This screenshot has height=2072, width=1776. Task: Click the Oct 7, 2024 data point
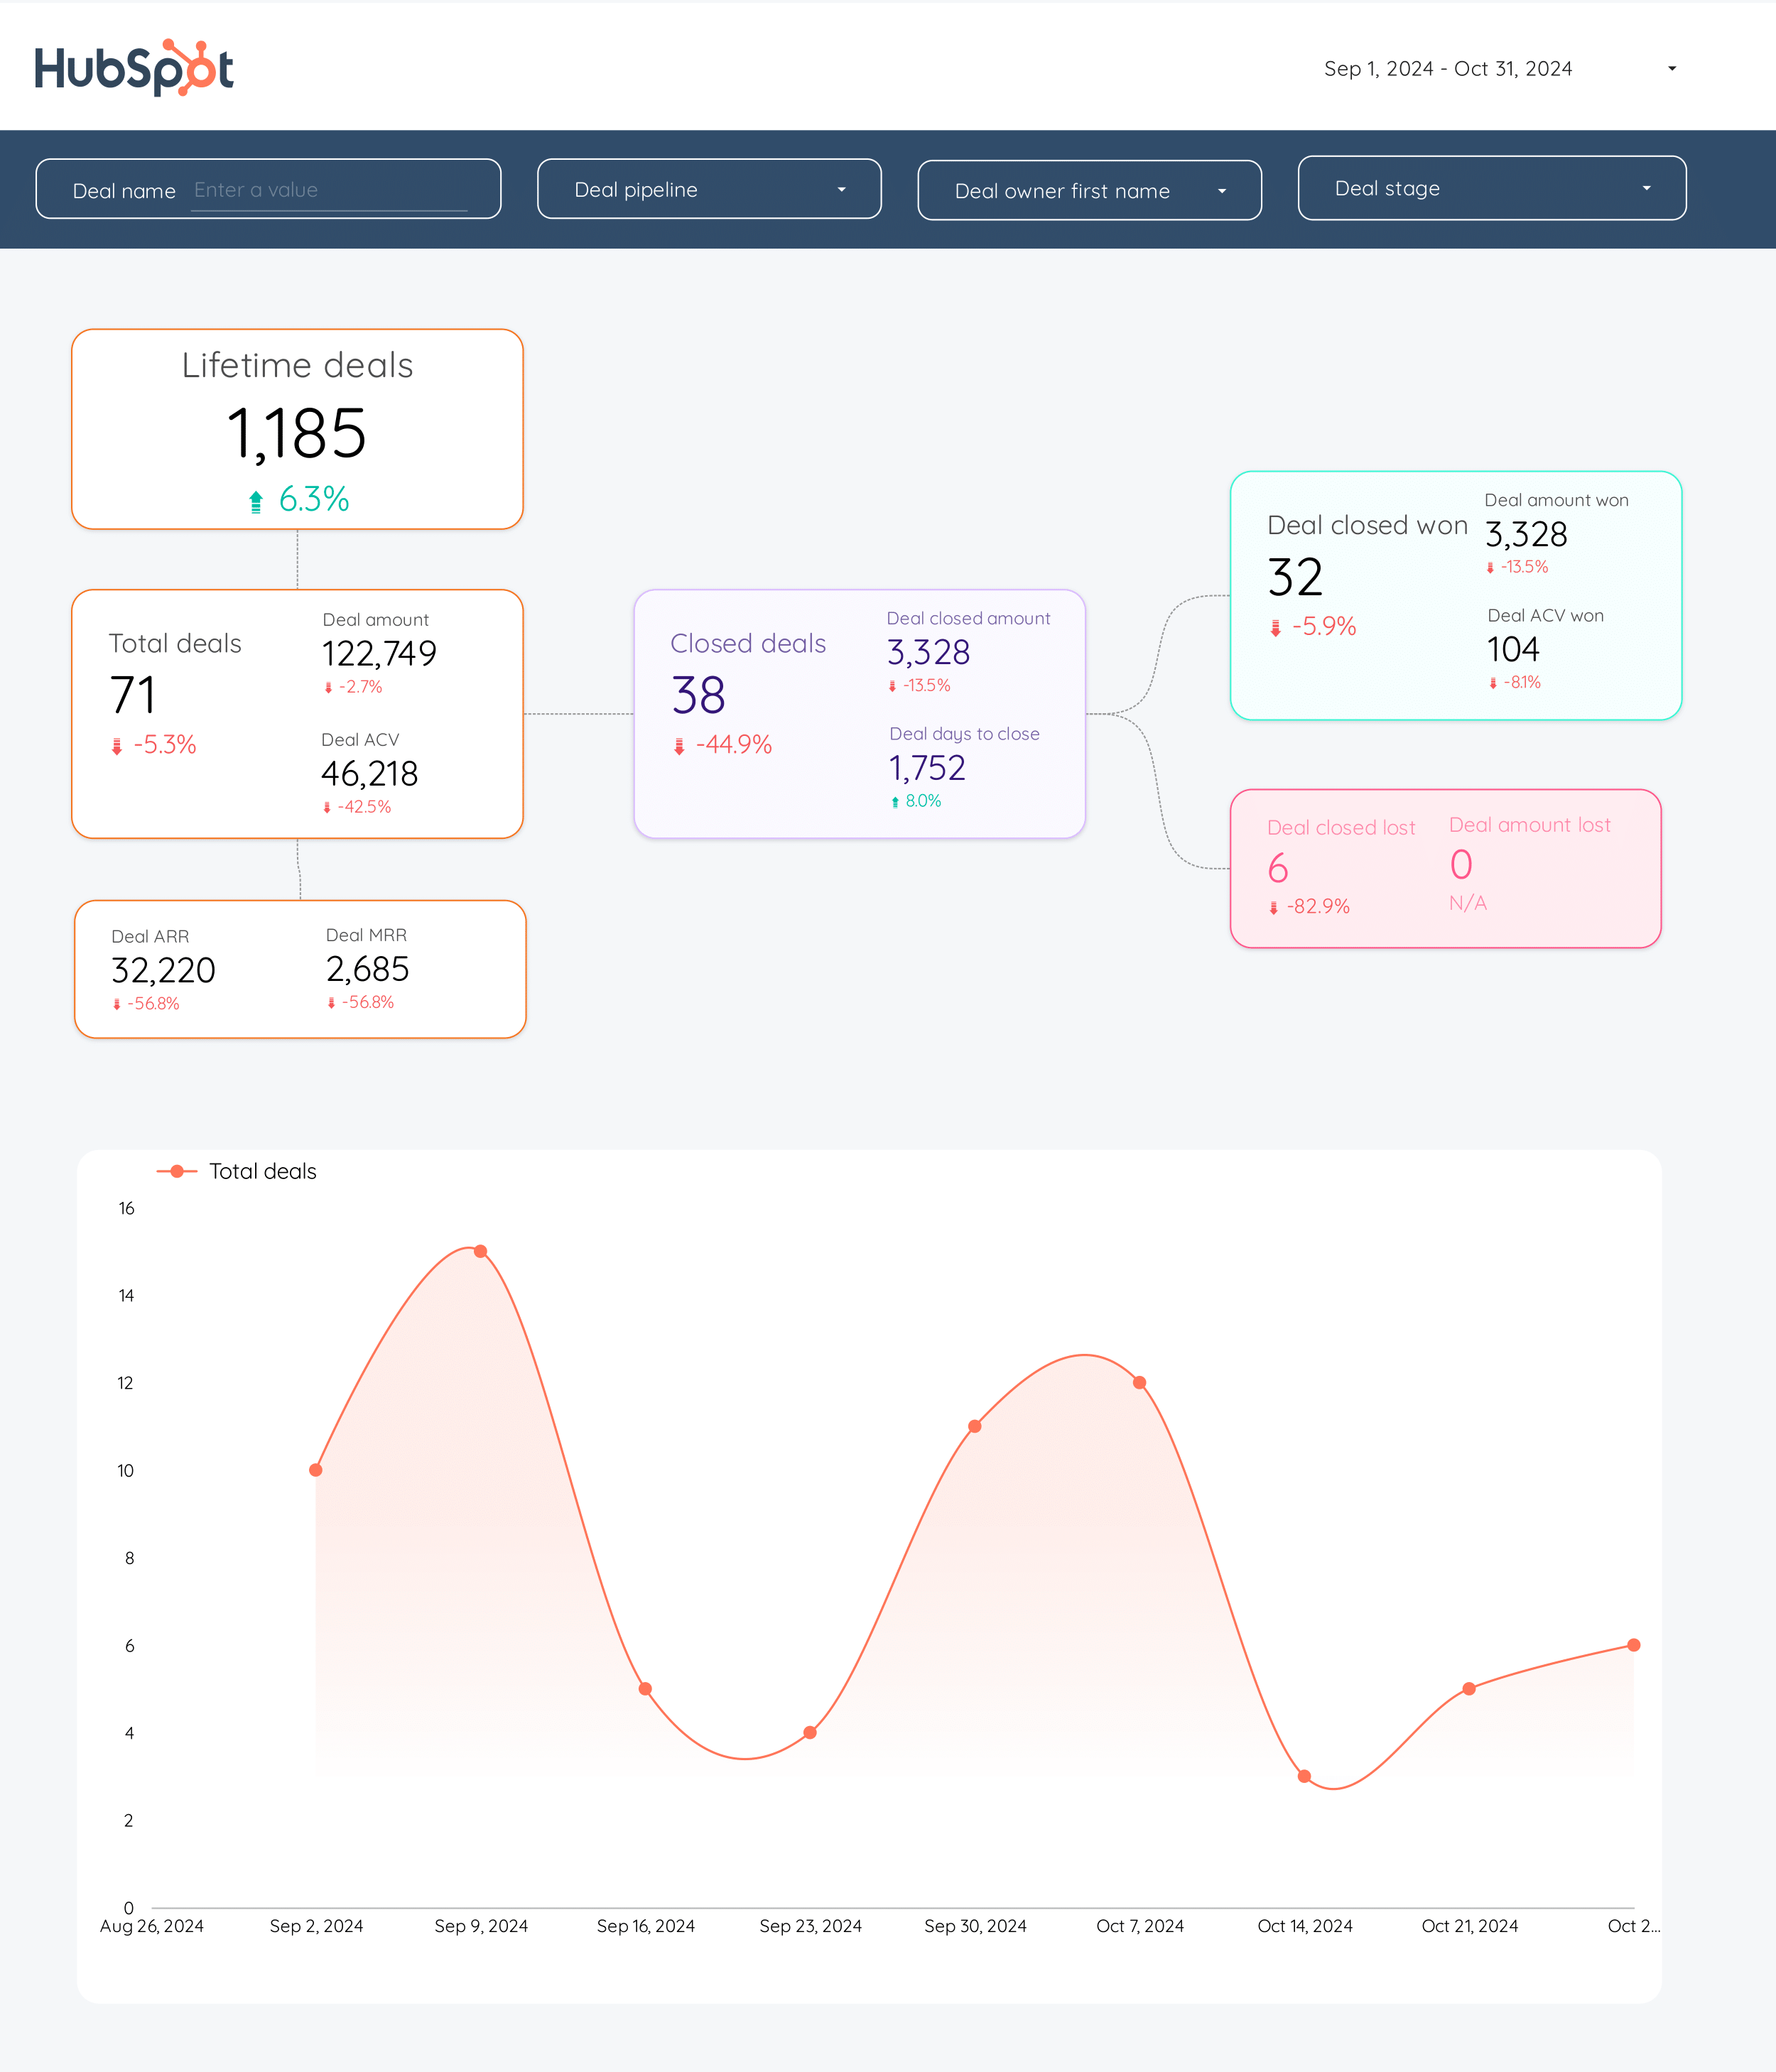click(1139, 1382)
